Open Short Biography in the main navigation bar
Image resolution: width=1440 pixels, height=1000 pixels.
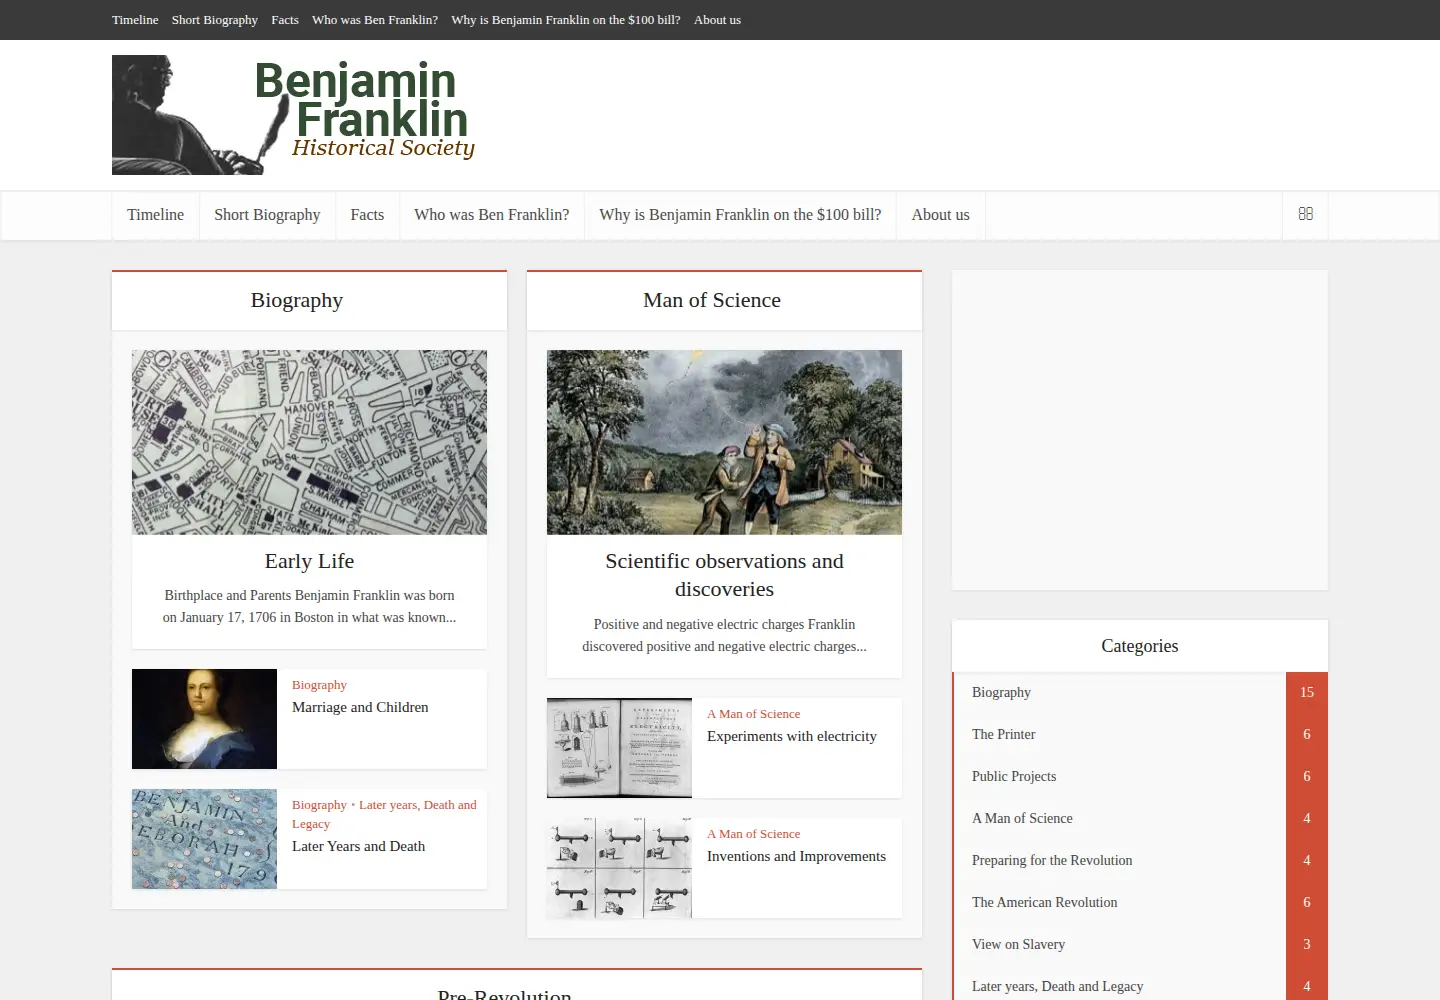[267, 215]
